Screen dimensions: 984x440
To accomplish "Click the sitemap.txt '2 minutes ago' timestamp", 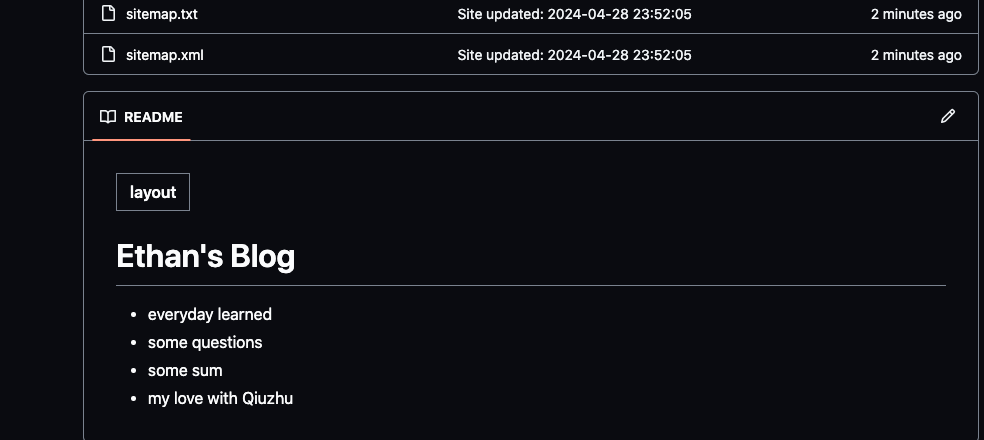I will 916,14.
